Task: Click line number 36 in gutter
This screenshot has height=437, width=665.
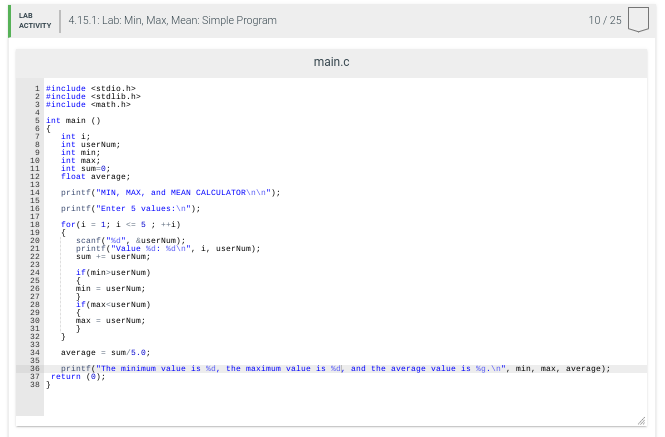Action: point(35,369)
